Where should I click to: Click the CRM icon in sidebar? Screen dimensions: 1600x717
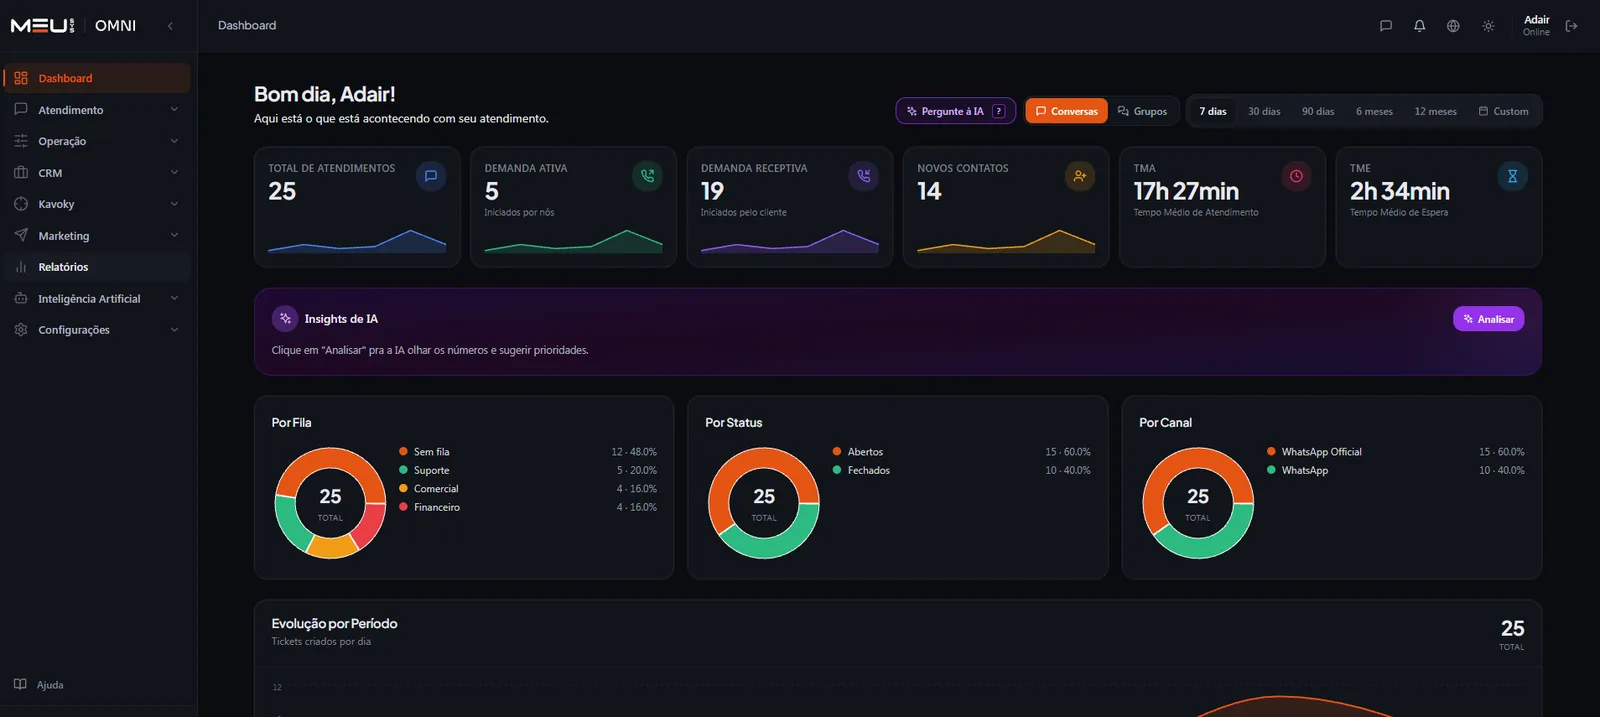(x=21, y=173)
